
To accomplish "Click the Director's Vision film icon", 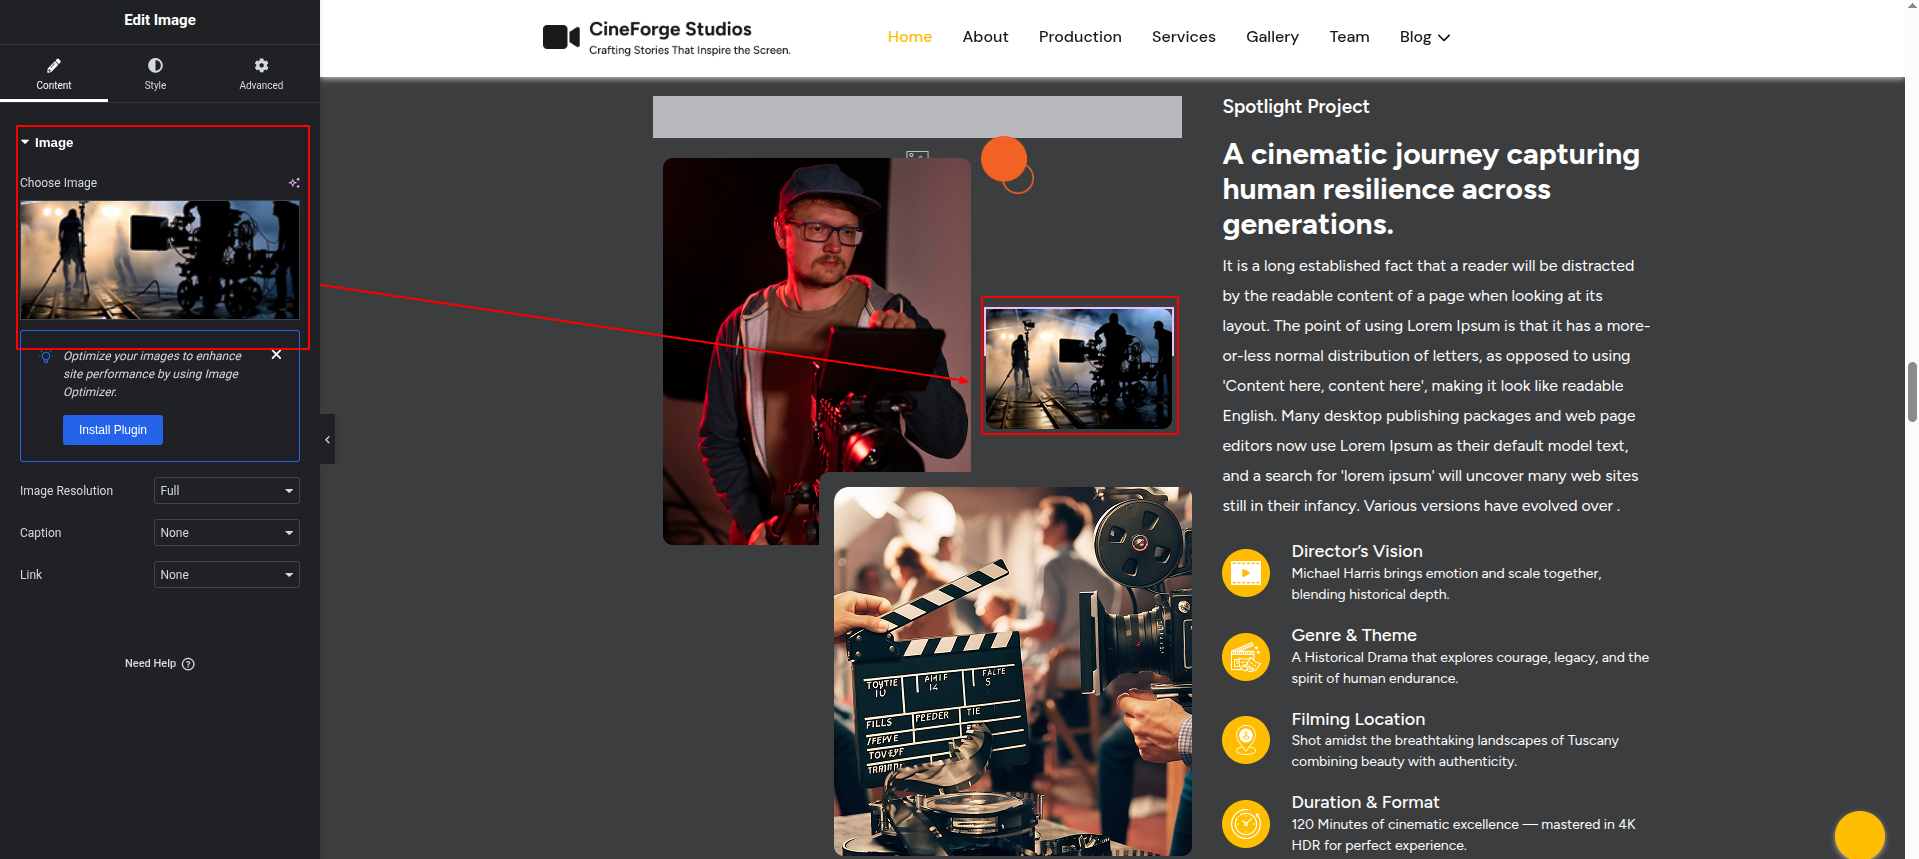I will (1245, 573).
